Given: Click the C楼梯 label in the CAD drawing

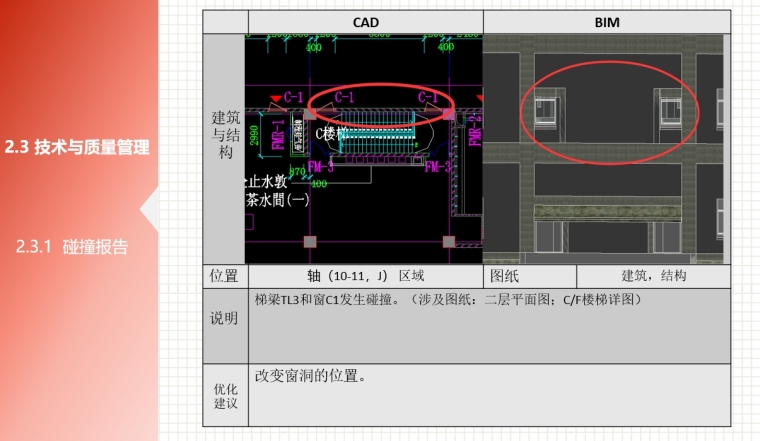Looking at the screenshot, I should coord(331,133).
